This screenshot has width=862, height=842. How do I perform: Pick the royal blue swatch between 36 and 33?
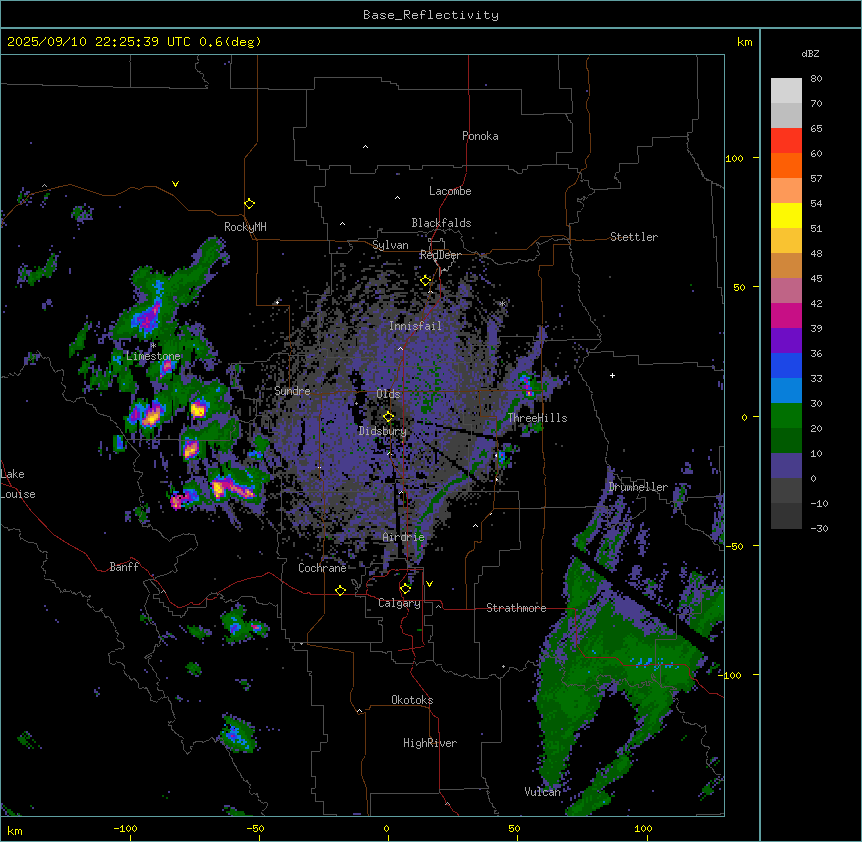pyautogui.click(x=786, y=365)
